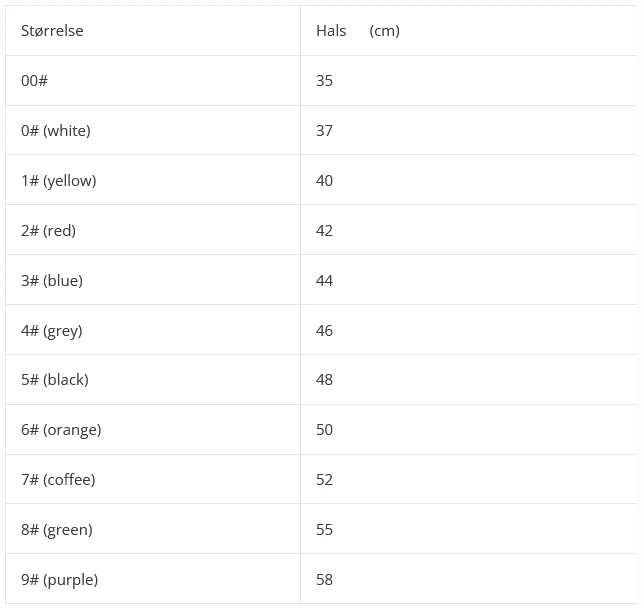642x609 pixels.
Task: Select the 4# (grey) size cell
Action: tap(52, 331)
